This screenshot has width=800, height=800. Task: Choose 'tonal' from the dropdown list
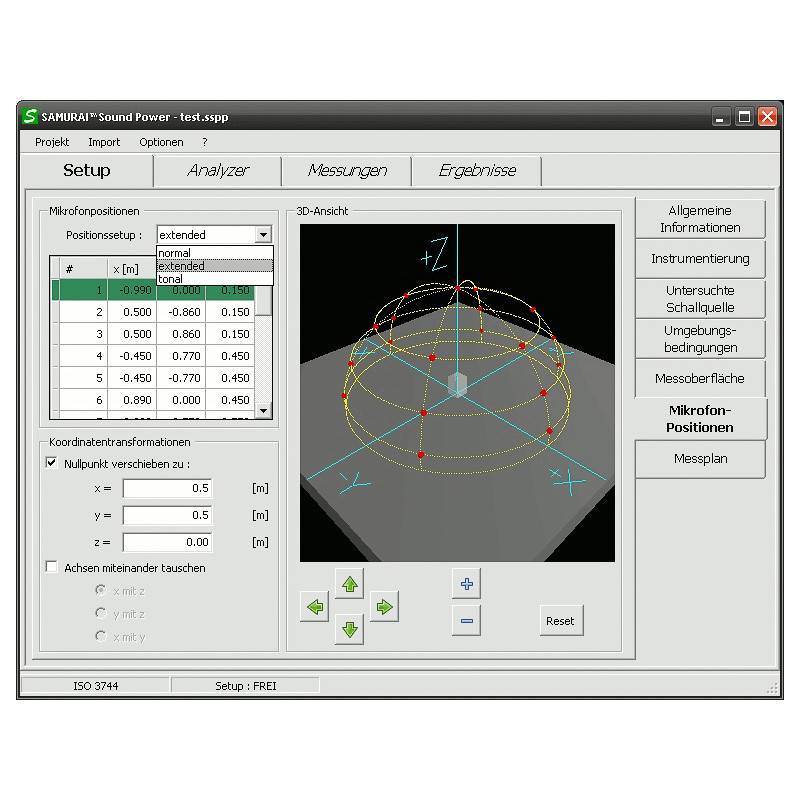(172, 279)
